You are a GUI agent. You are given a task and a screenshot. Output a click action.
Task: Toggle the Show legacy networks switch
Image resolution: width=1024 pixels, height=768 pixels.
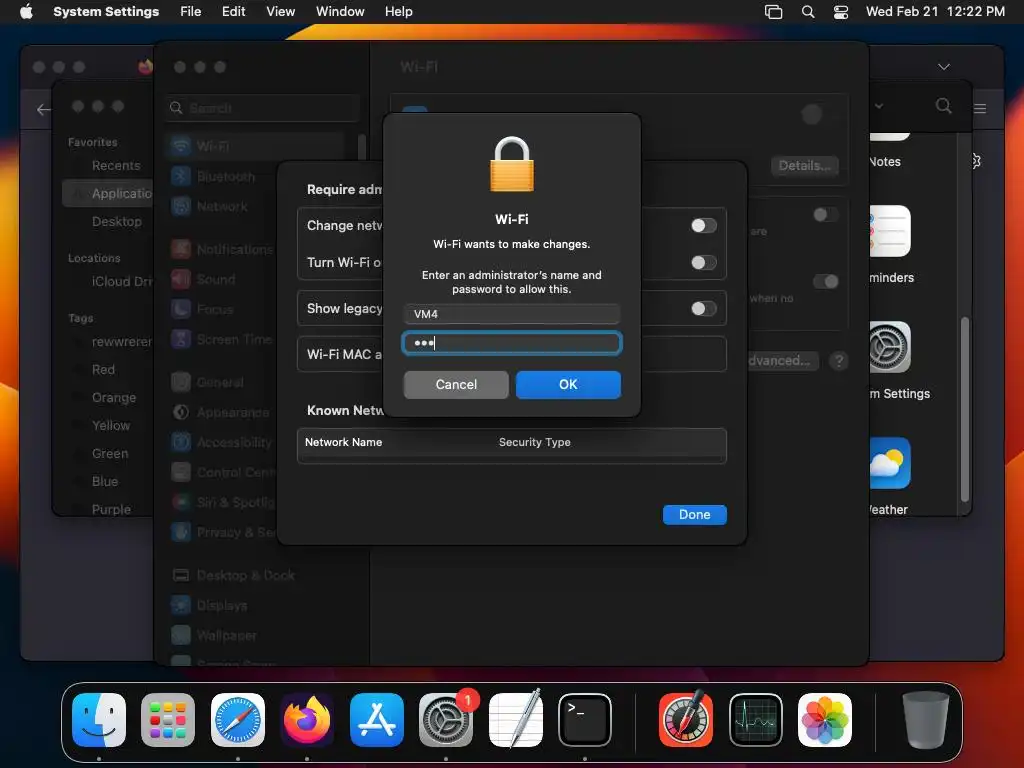tap(703, 308)
